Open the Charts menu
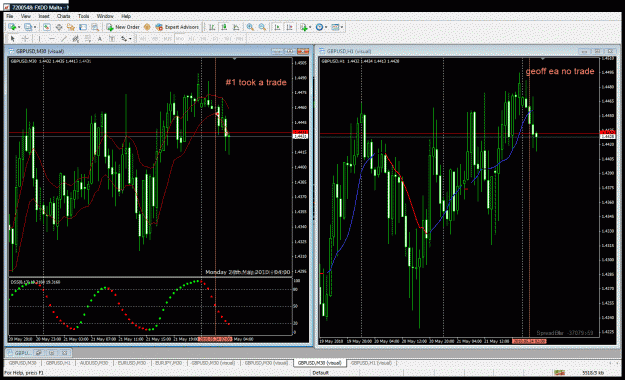625x380 pixels. point(64,16)
